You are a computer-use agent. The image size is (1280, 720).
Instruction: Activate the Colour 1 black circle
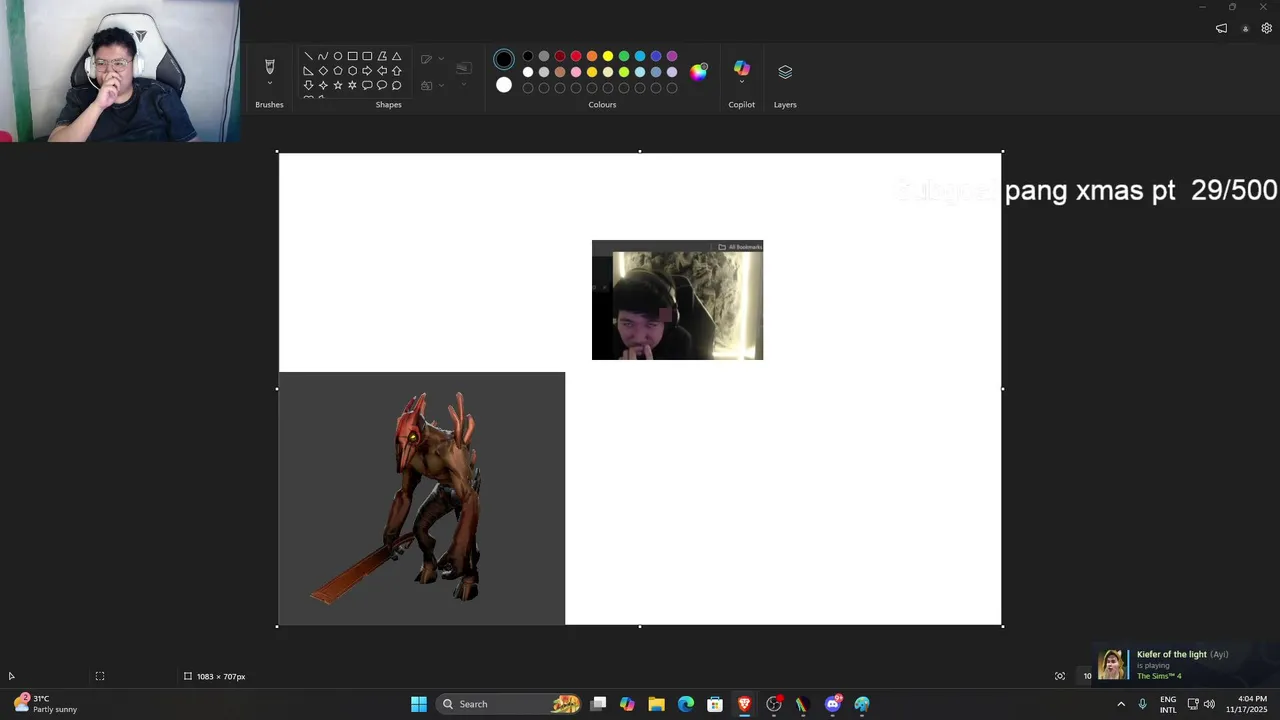tap(504, 60)
